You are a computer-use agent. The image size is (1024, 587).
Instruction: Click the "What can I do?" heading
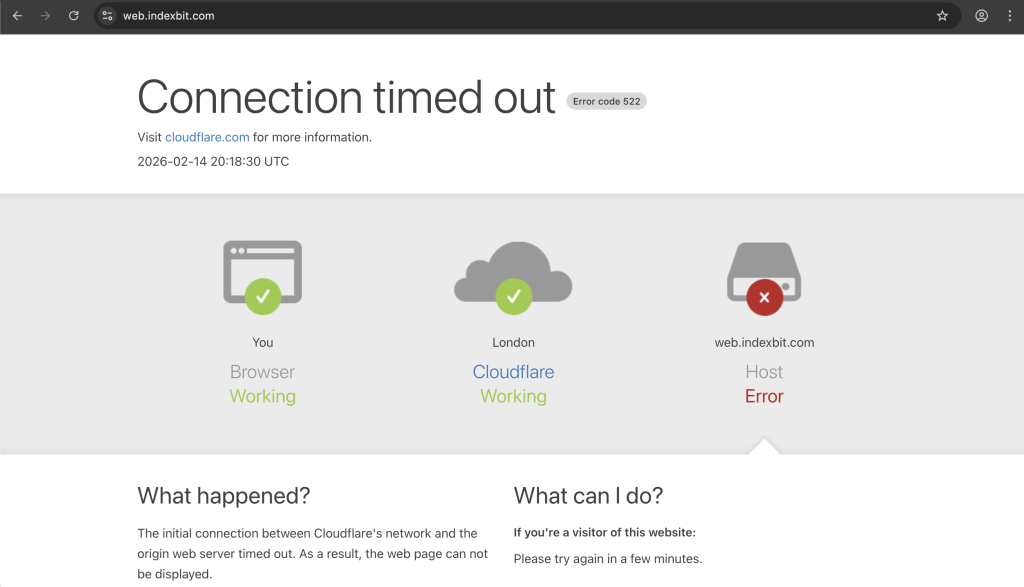click(588, 496)
